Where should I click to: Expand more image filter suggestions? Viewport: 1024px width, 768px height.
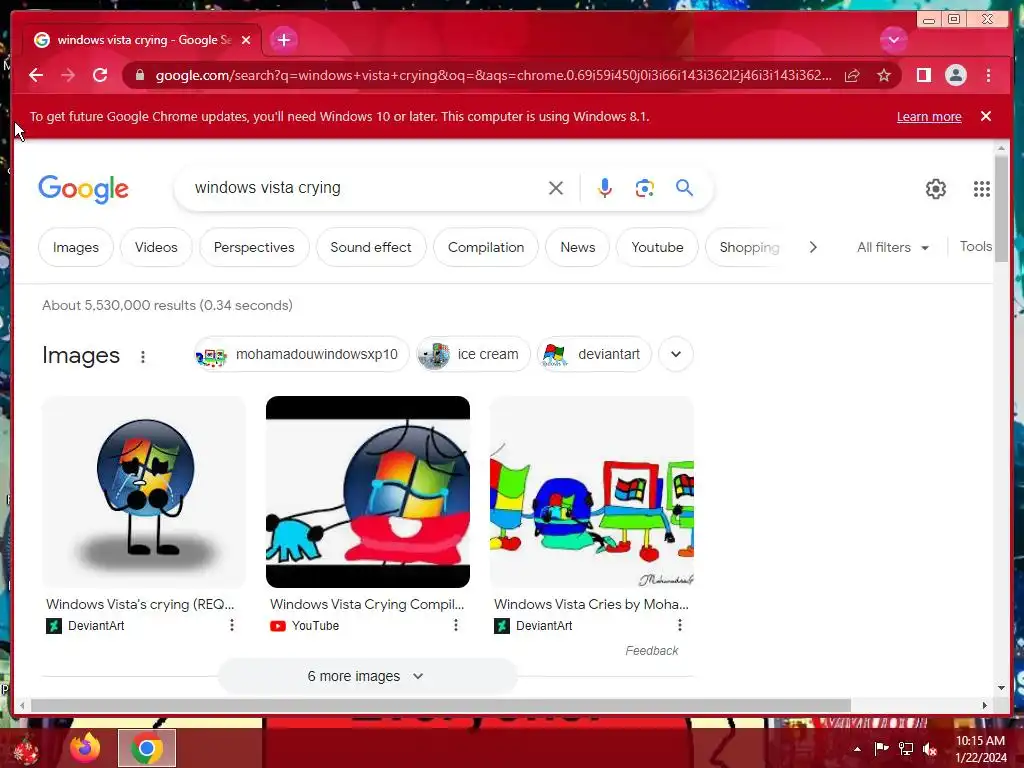[676, 354]
